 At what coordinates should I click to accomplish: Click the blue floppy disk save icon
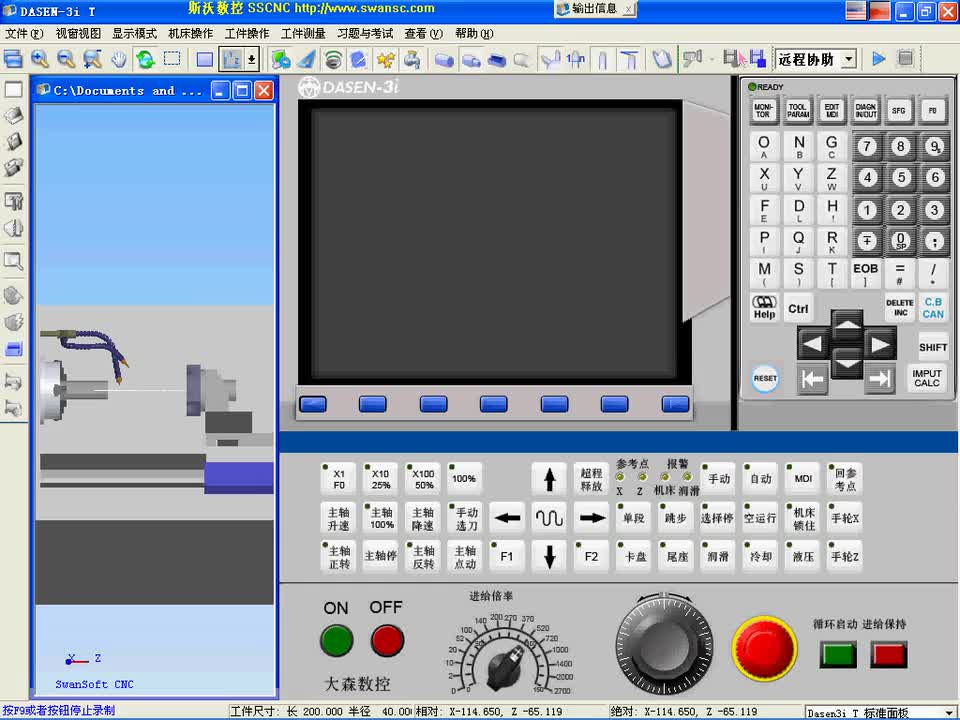pos(757,59)
